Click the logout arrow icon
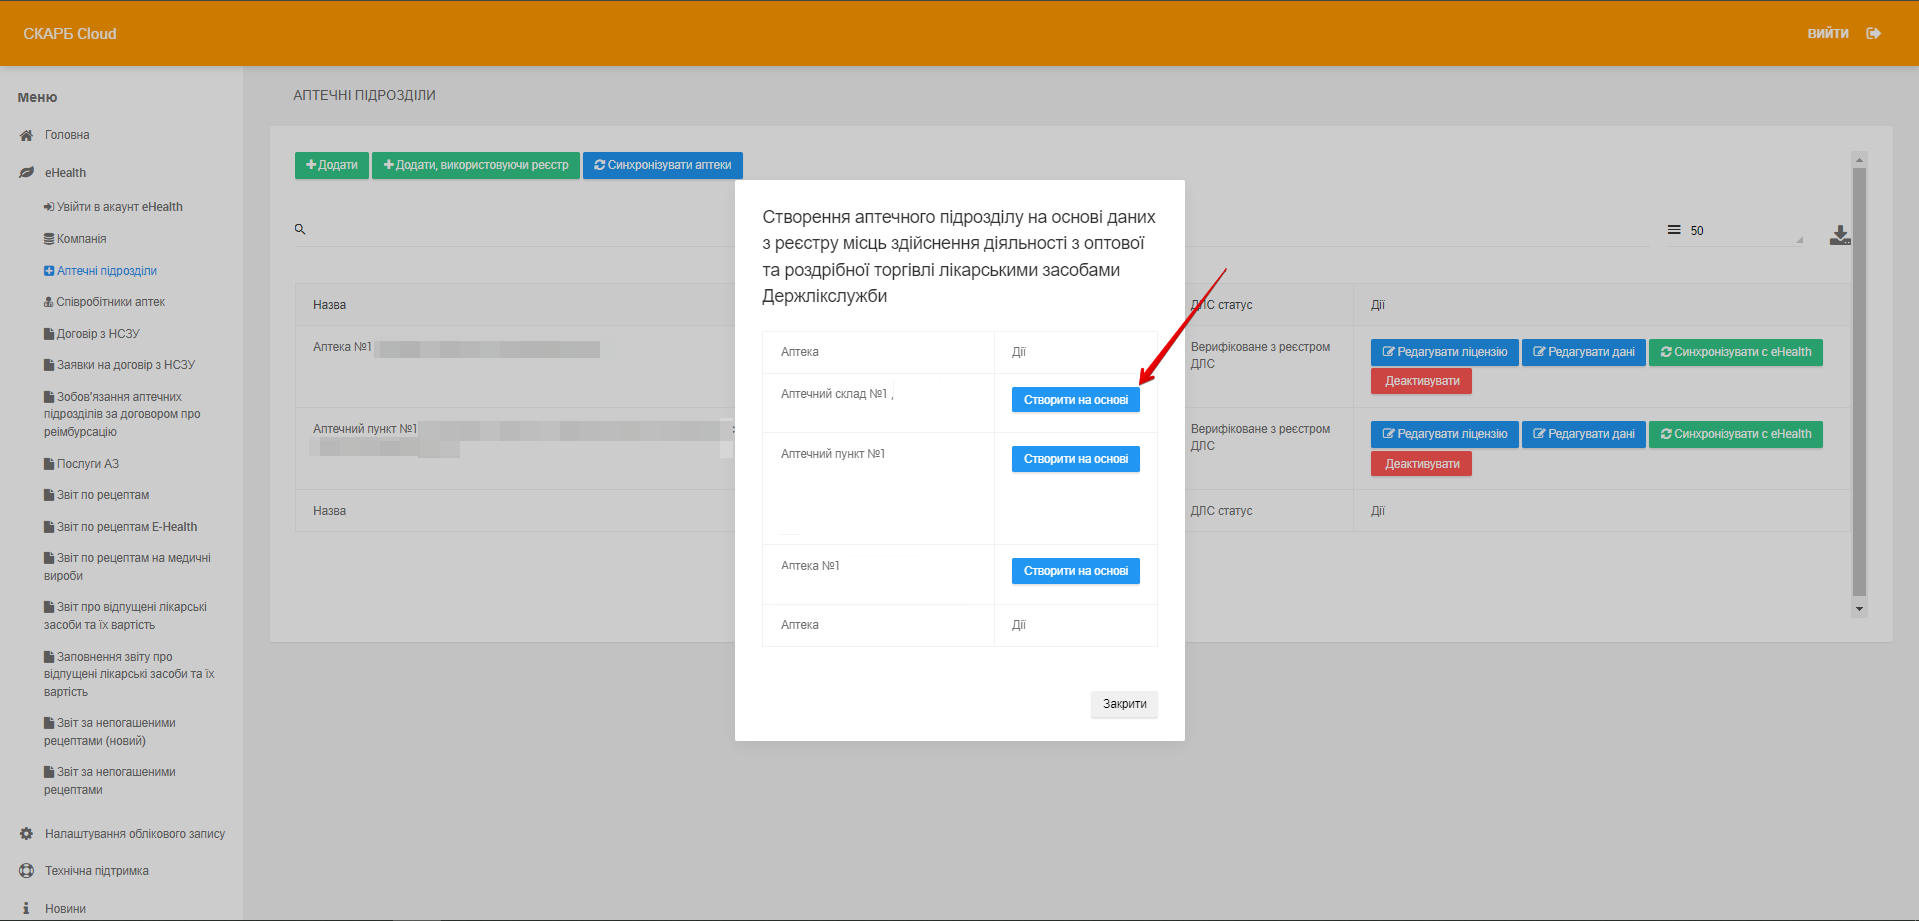Image resolution: width=1919 pixels, height=921 pixels. tap(1873, 34)
